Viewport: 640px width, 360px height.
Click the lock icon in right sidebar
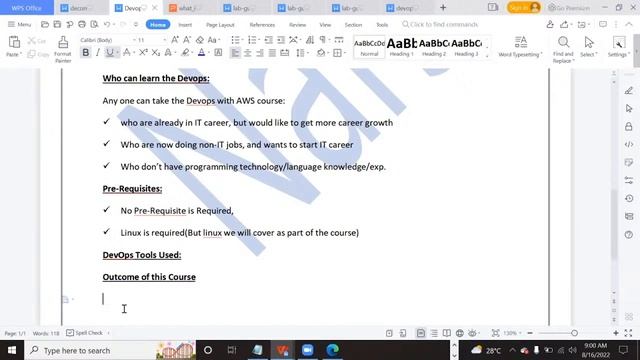coord(629,127)
